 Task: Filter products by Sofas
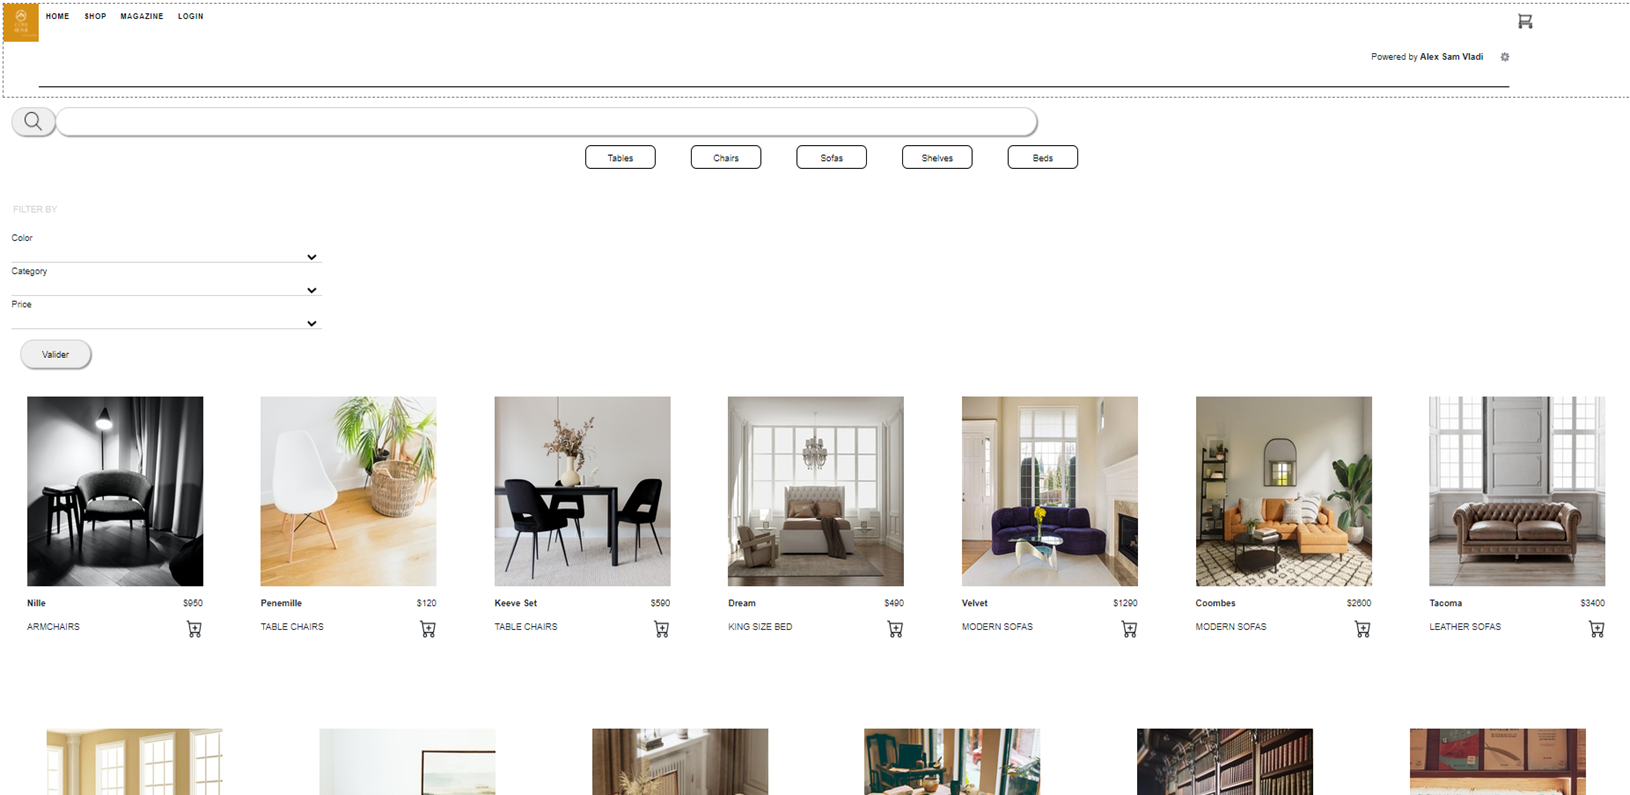point(832,157)
